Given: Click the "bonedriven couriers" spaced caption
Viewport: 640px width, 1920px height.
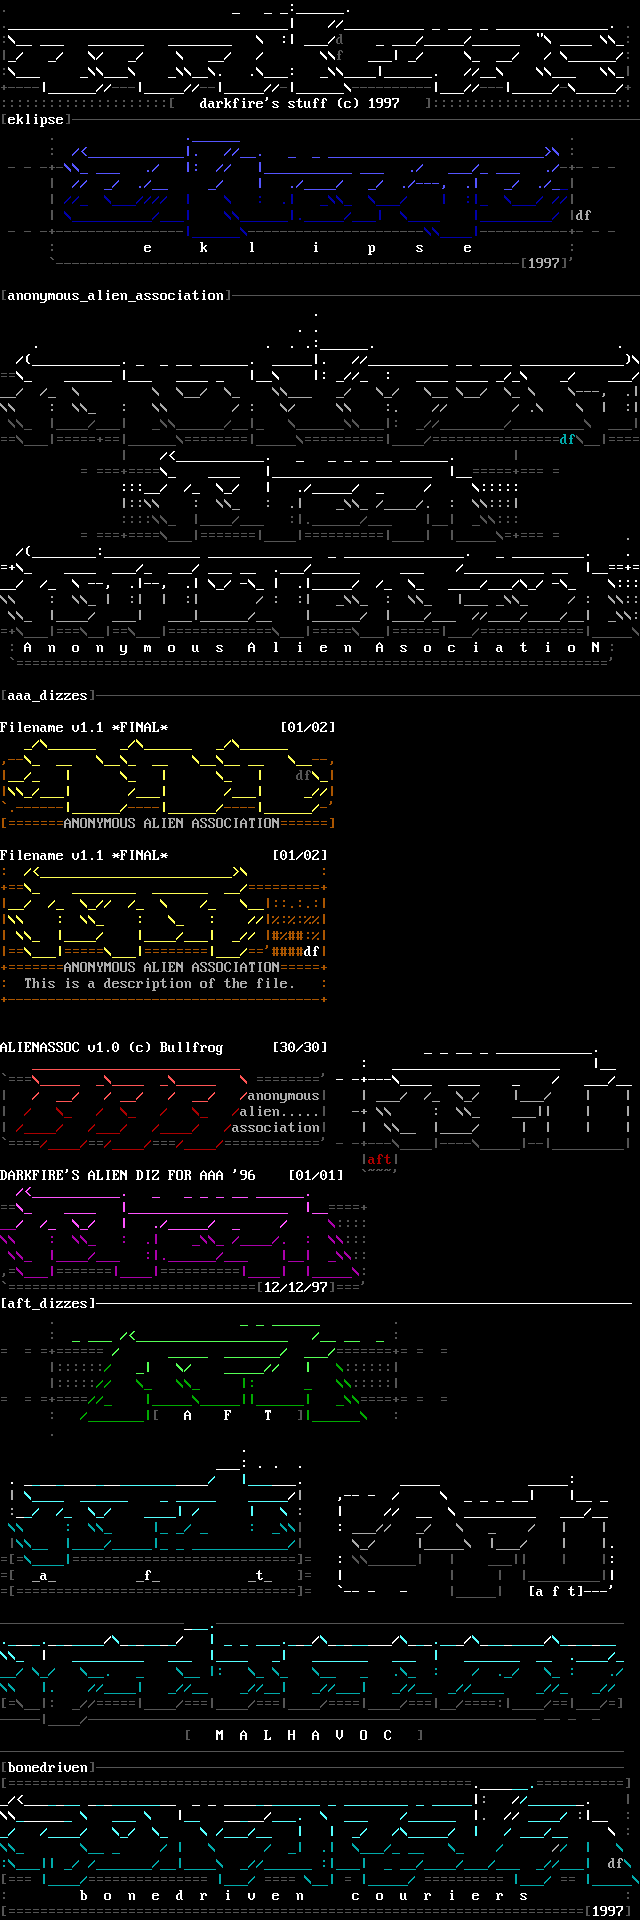Looking at the screenshot, I should 303,1895.
